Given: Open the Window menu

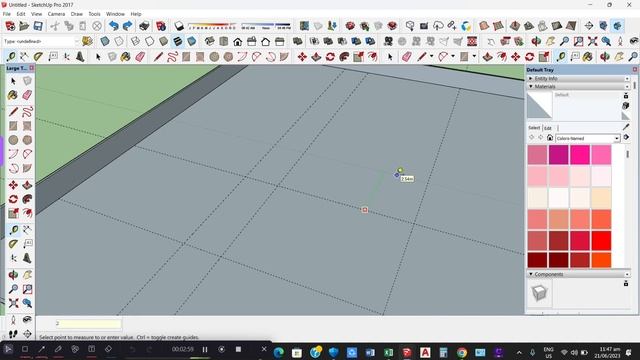Looking at the screenshot, I should coord(115,14).
